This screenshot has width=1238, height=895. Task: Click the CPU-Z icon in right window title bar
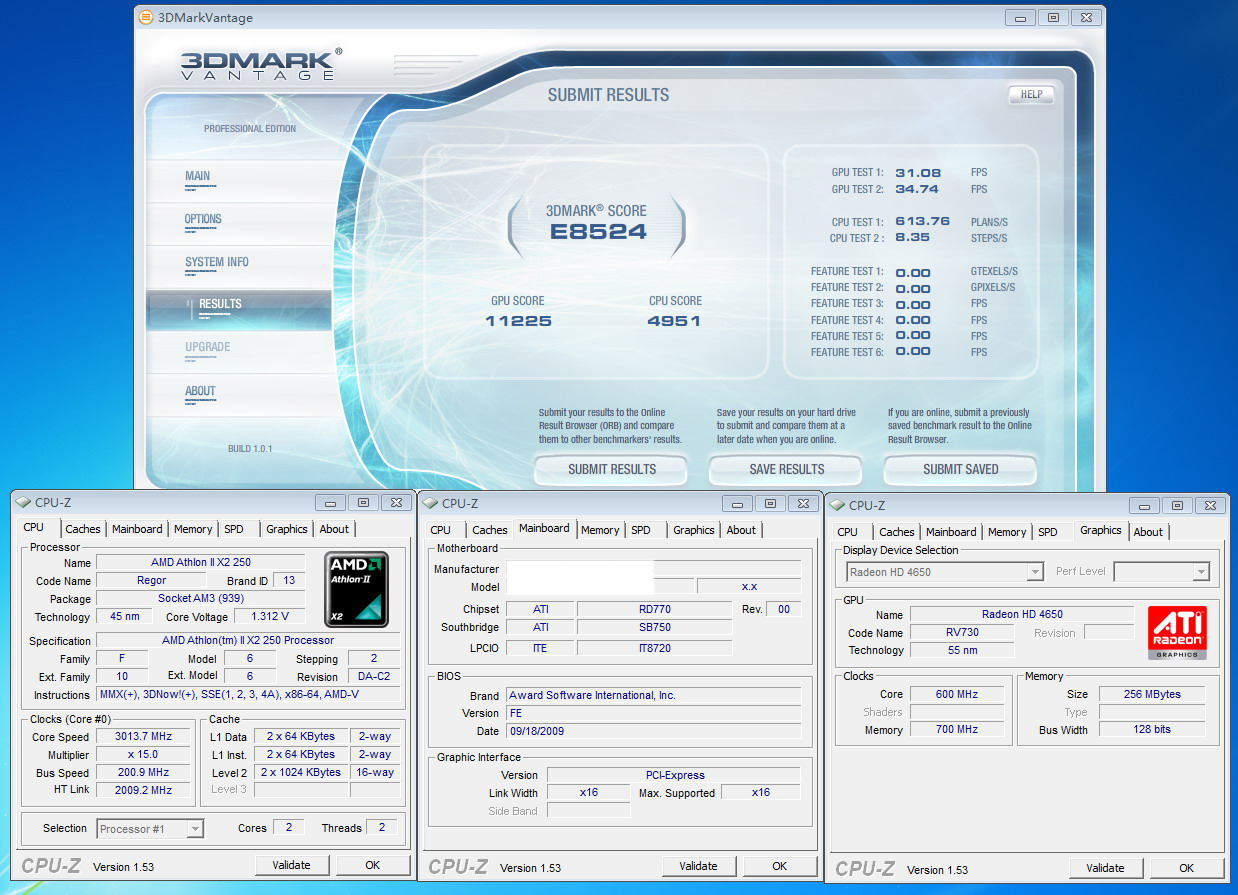[x=837, y=505]
